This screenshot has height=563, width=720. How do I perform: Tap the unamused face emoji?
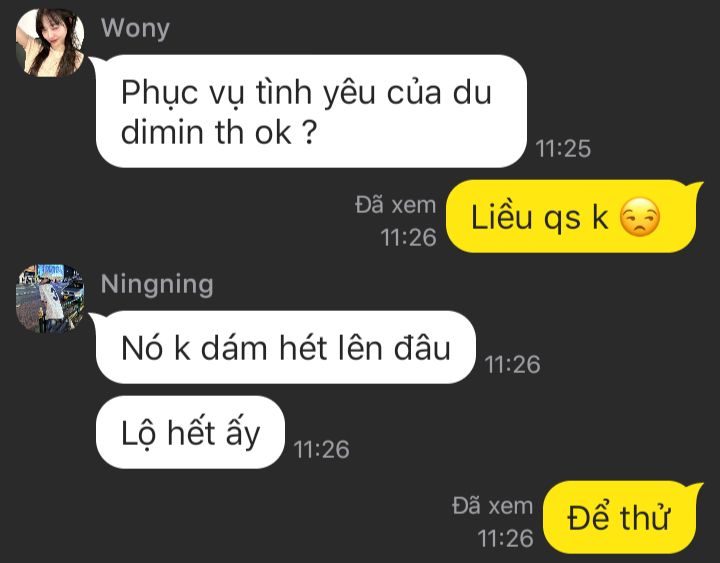point(640,217)
